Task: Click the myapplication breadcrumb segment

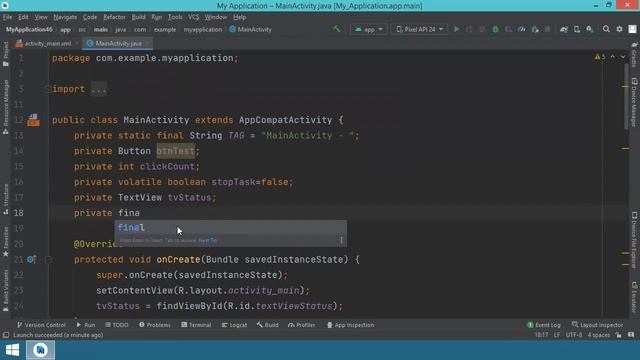Action: (x=203, y=29)
